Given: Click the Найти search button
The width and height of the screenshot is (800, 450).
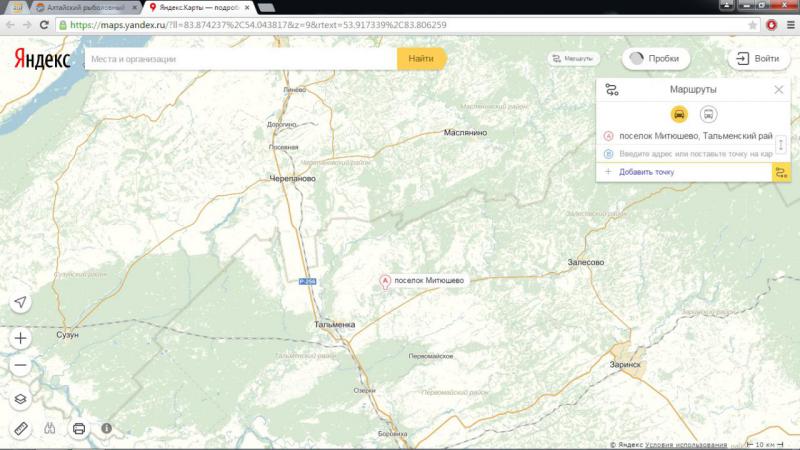Looking at the screenshot, I should (421, 59).
